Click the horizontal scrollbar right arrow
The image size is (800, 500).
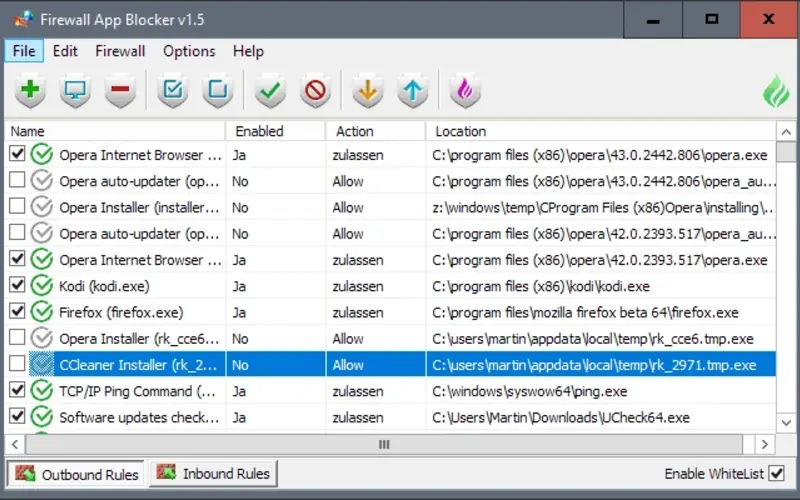764,444
